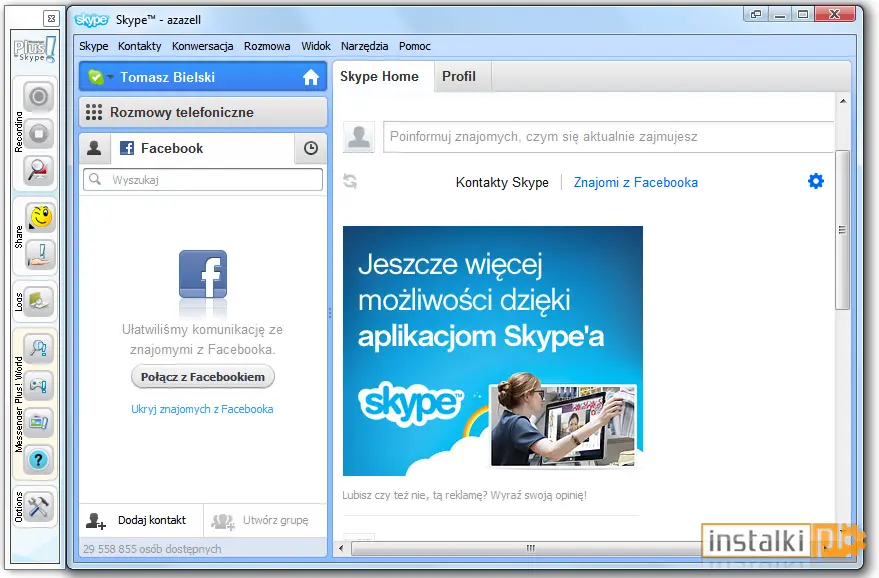
Task: Open the Skype menu
Action: (x=94, y=46)
